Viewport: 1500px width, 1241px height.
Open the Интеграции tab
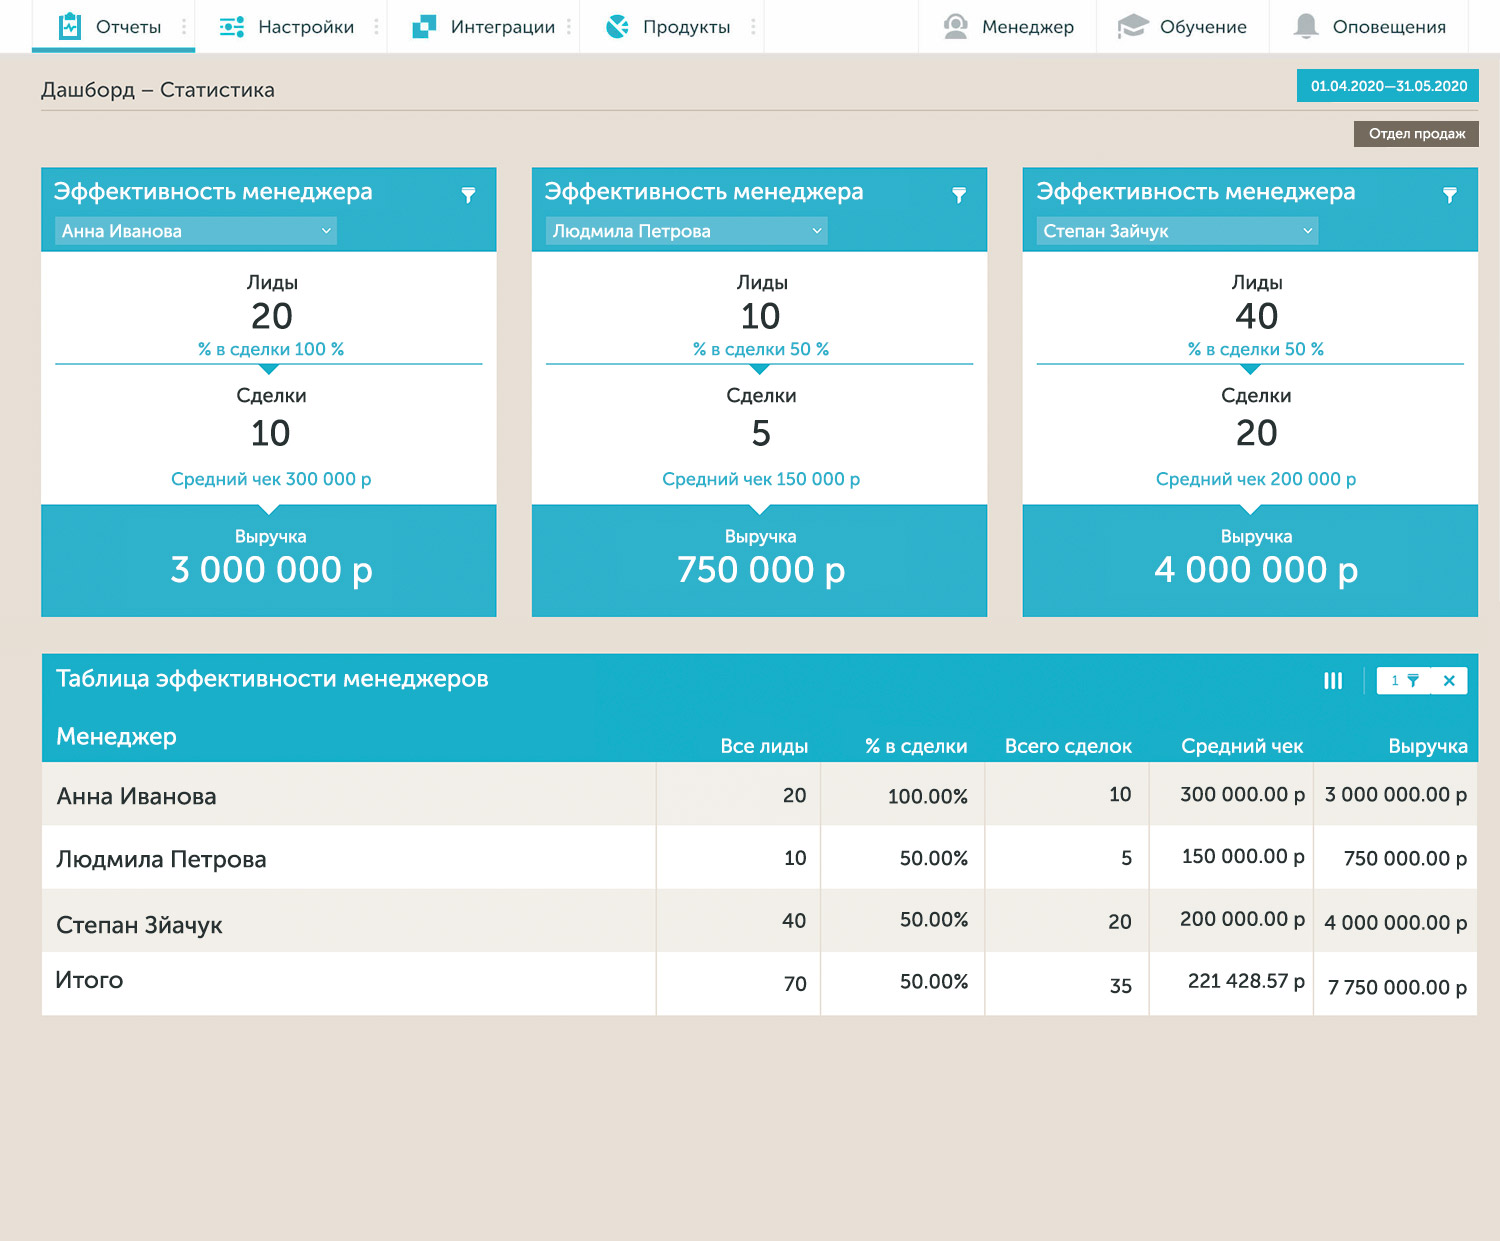click(484, 27)
